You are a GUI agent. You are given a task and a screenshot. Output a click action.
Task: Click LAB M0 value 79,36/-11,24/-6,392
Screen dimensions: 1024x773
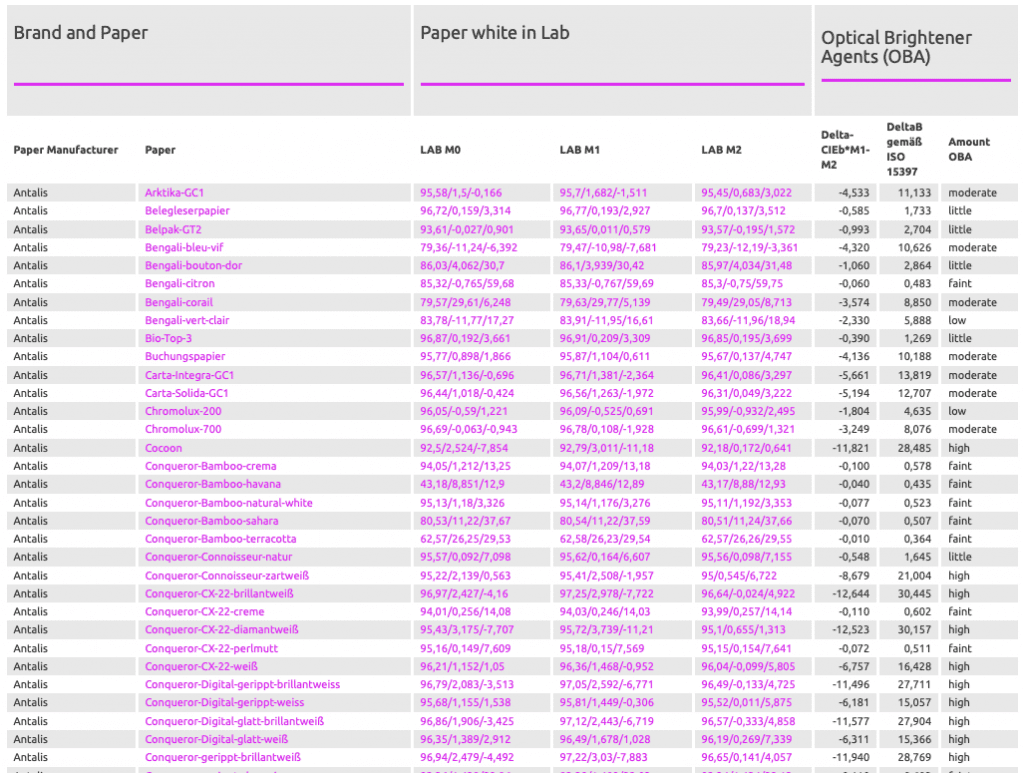coord(469,247)
